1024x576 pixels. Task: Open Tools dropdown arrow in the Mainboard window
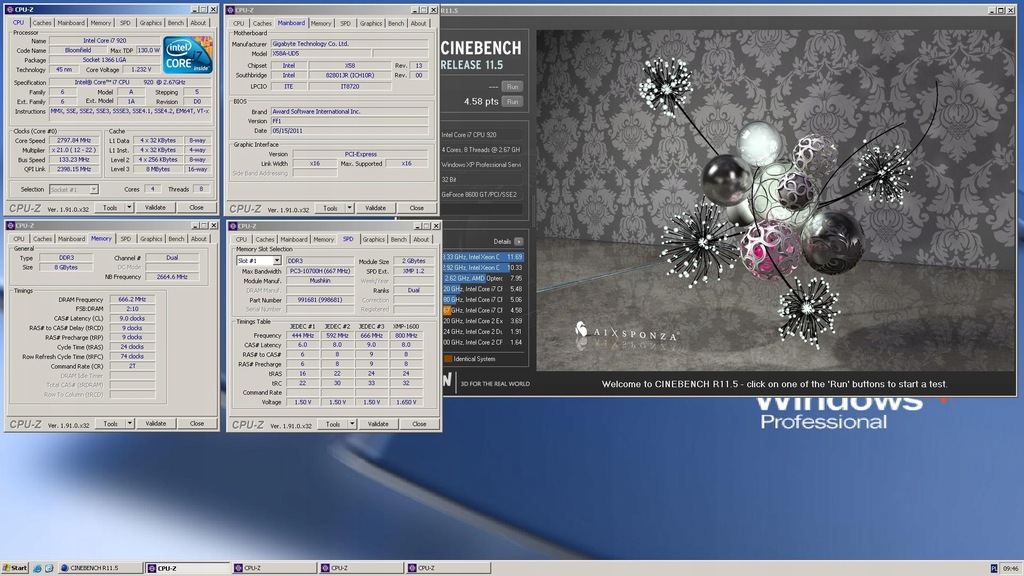349,208
